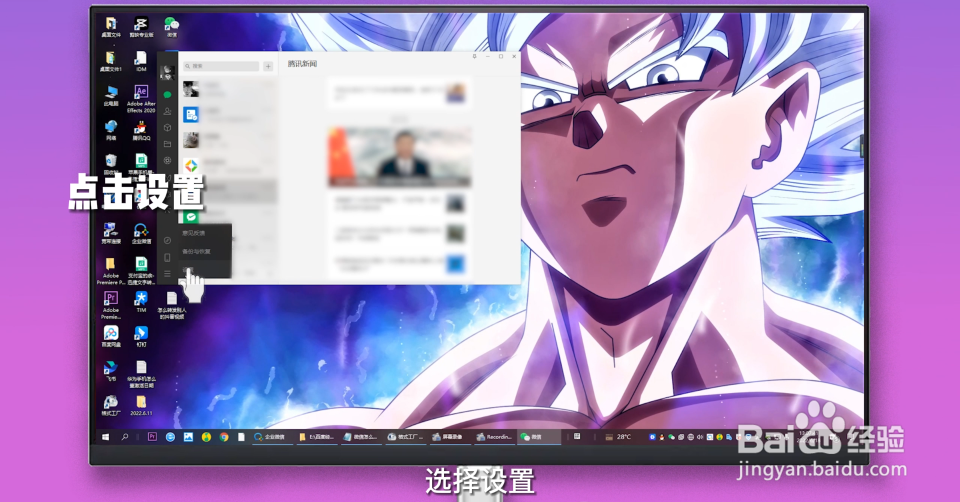Switch to 格式工厂 taskbar window

pos(405,437)
